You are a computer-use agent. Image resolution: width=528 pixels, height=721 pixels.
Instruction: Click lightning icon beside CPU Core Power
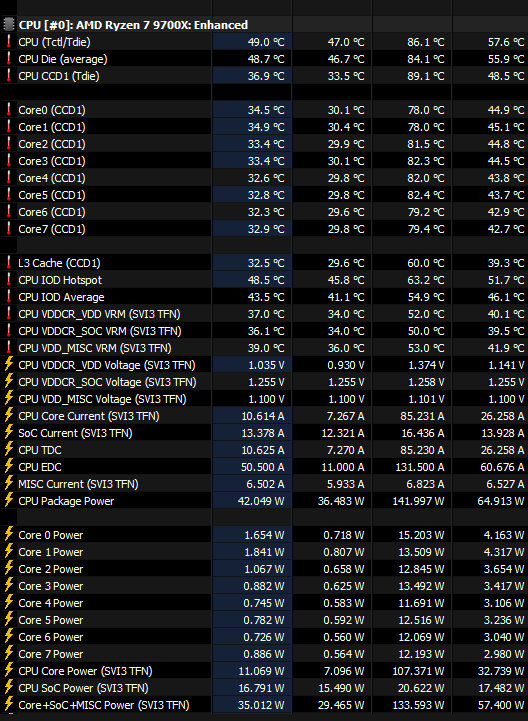point(9,671)
